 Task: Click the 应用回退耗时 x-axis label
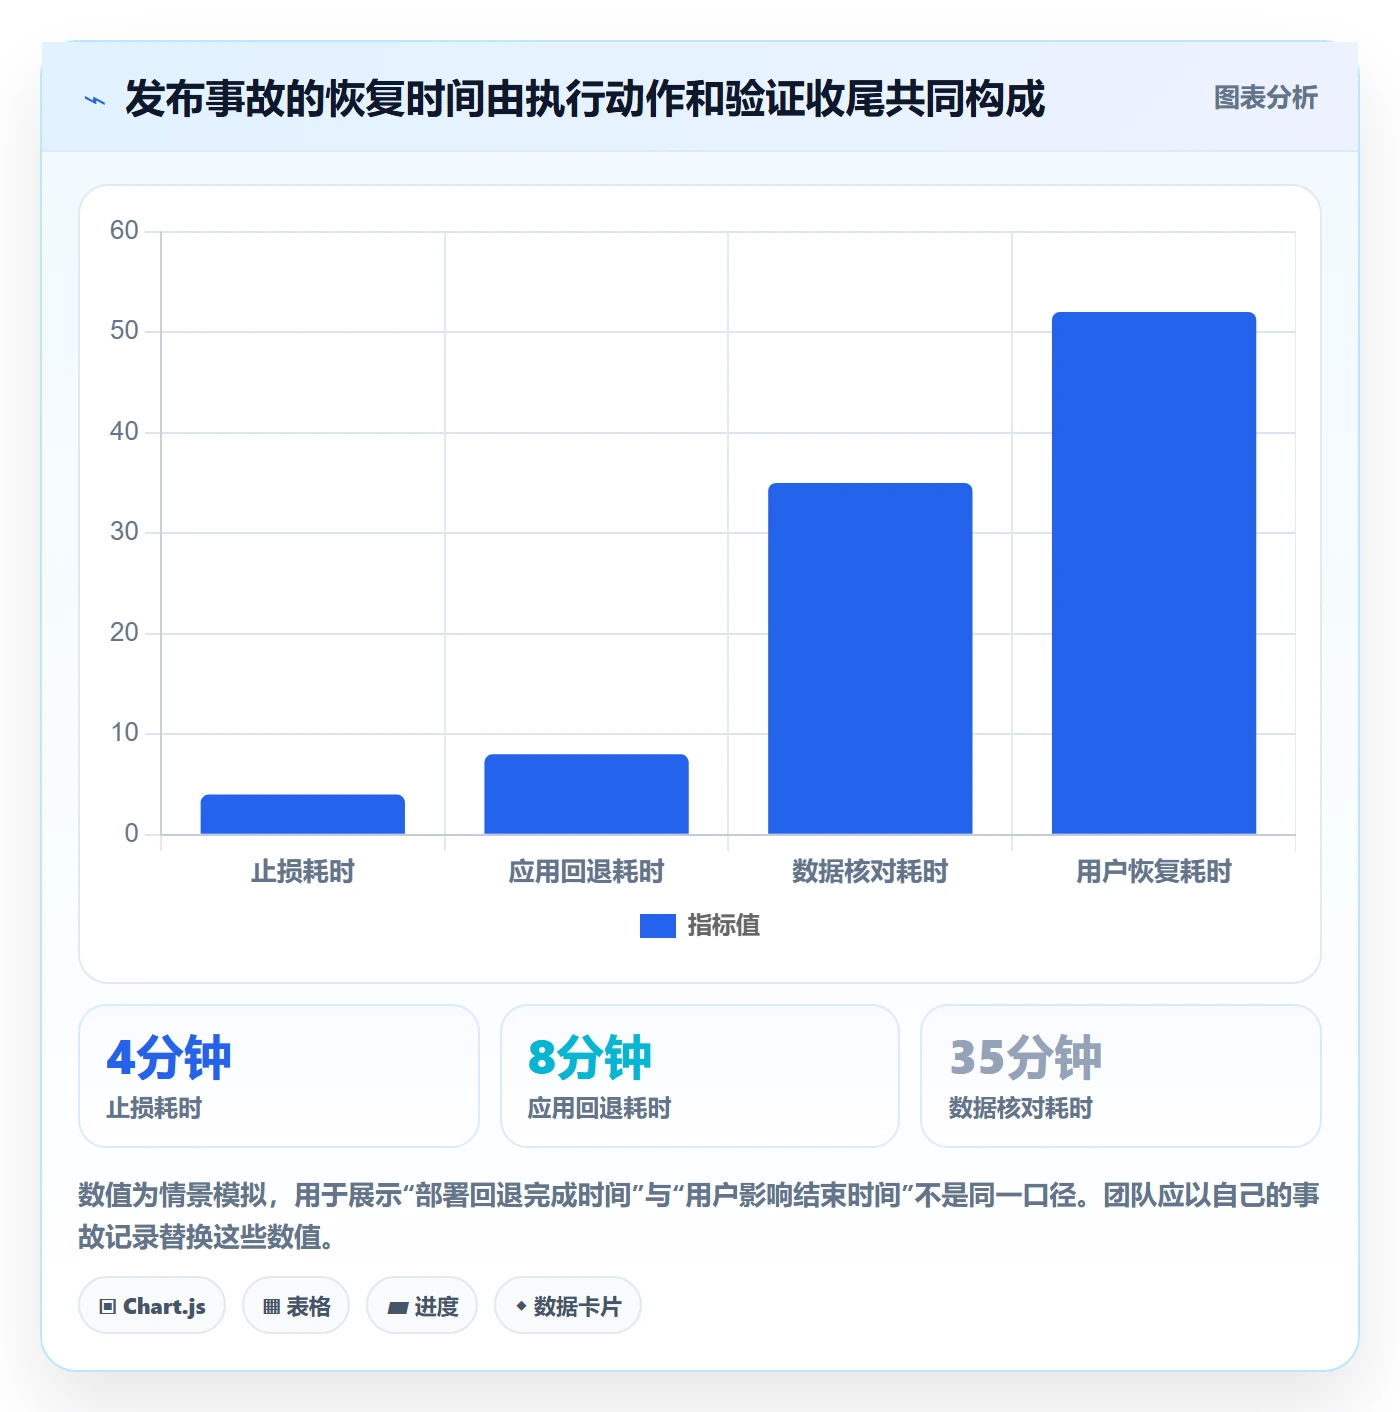click(x=586, y=872)
